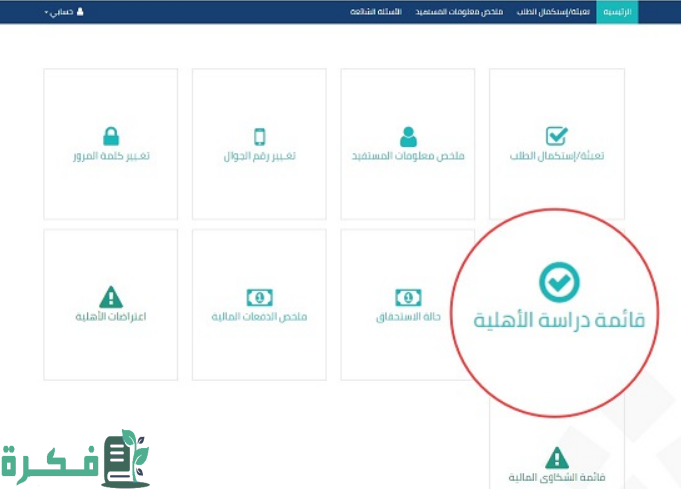
Task: Click the padlock icon for تغيير كلمة المرور
Action: tap(111, 136)
